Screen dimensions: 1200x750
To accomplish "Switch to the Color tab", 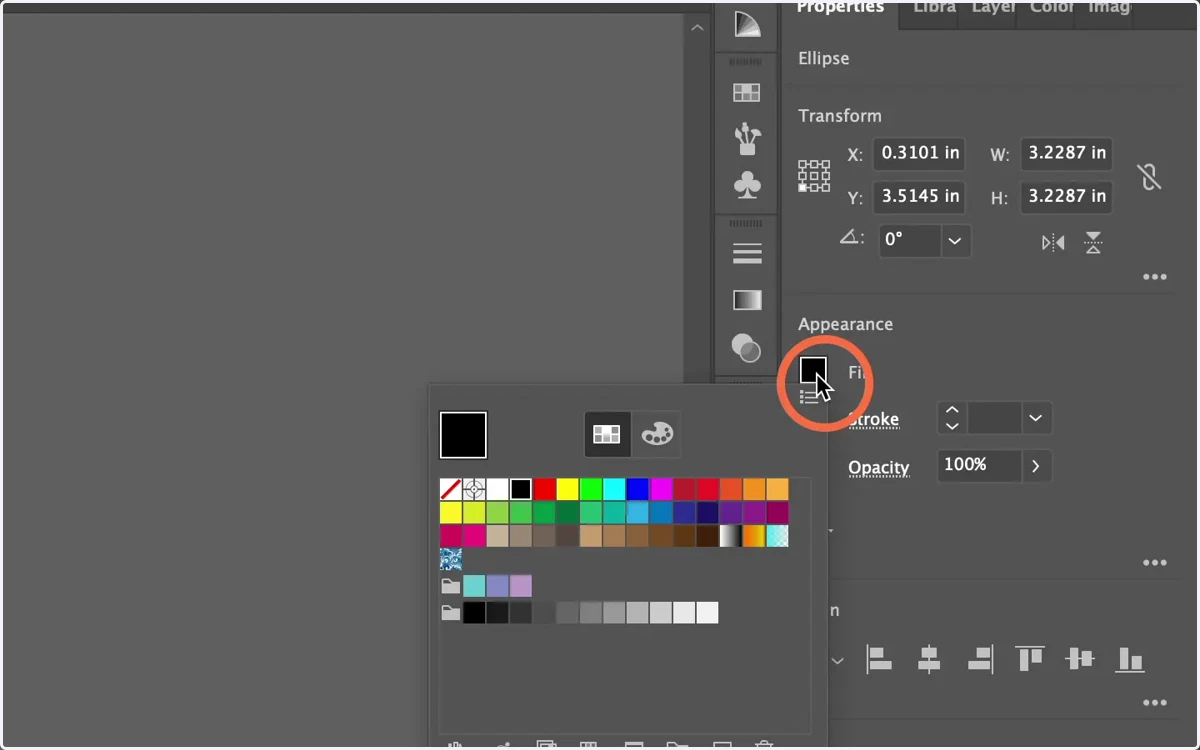I will click(1051, 8).
